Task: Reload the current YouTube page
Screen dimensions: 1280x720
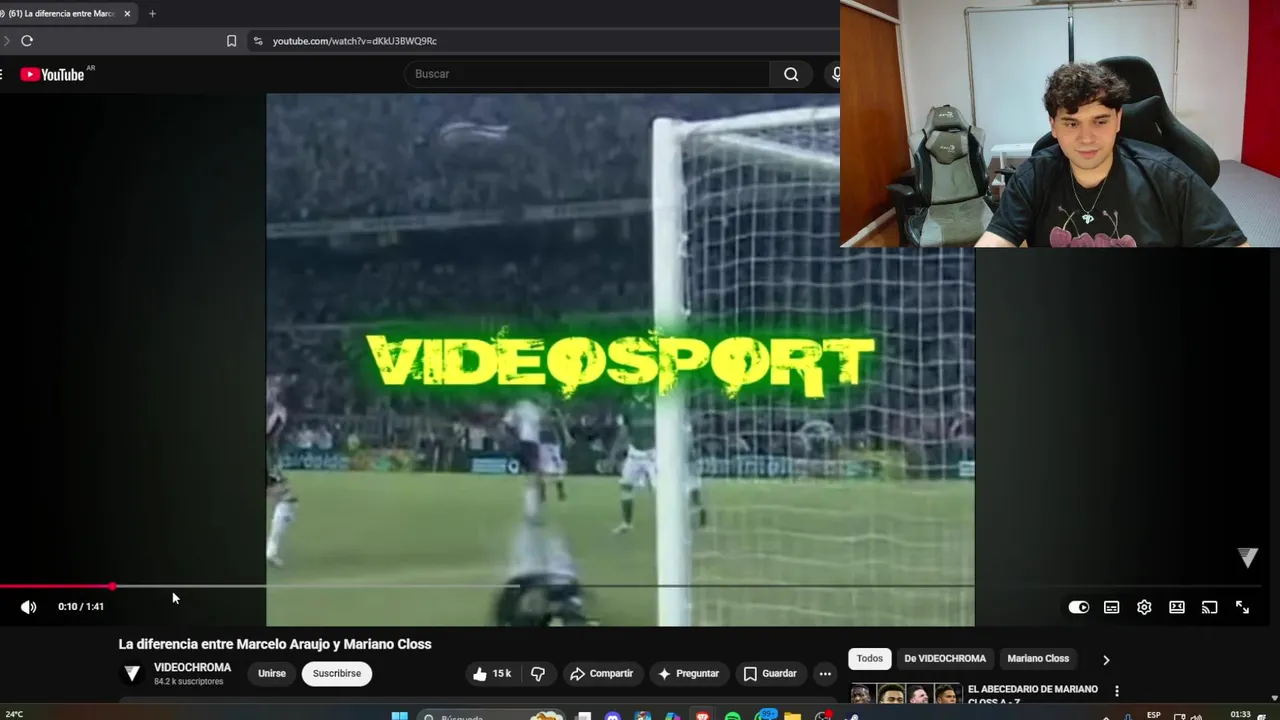Action: click(x=27, y=41)
